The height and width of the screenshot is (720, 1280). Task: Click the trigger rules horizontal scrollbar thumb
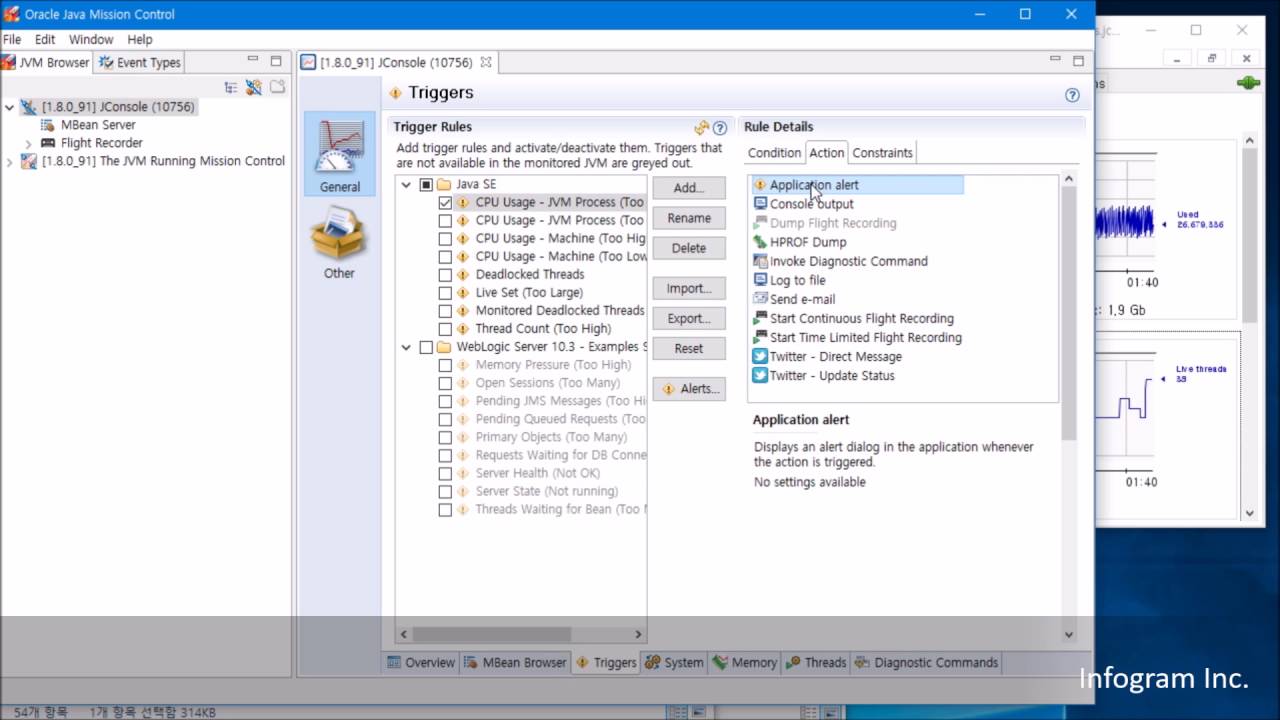[x=491, y=634]
